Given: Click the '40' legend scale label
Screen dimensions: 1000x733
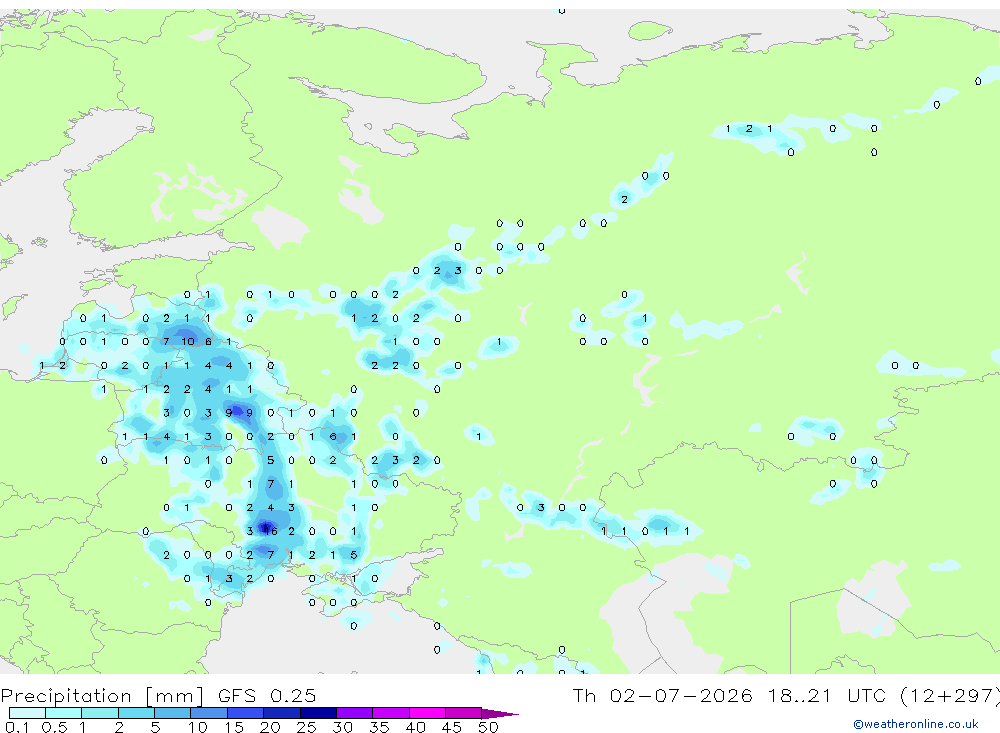Looking at the screenshot, I should tap(415, 727).
